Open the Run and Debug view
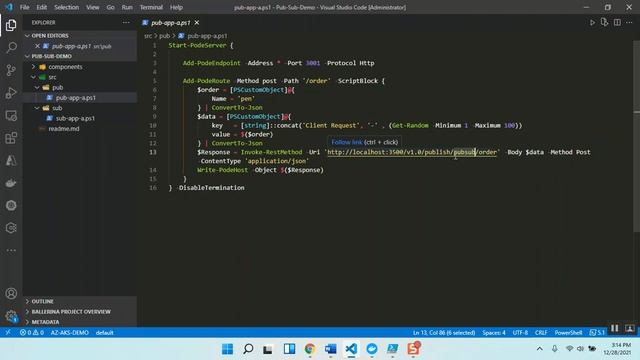Image resolution: width=640 pixels, height=360 pixels. pyautogui.click(x=11, y=93)
